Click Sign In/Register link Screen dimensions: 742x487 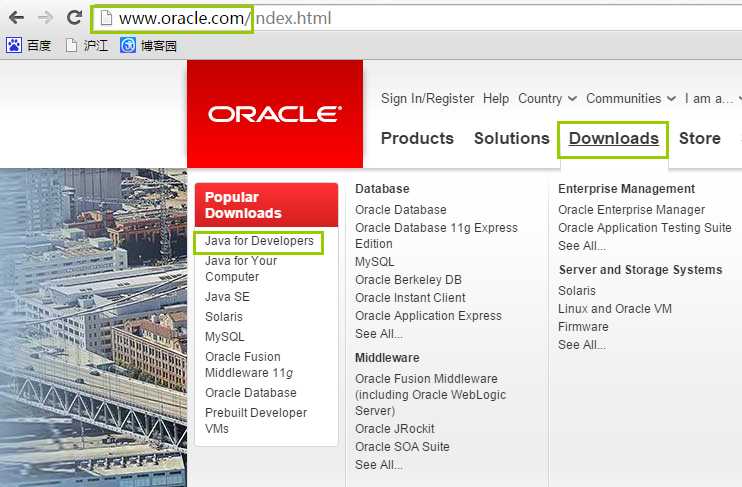tap(427, 98)
